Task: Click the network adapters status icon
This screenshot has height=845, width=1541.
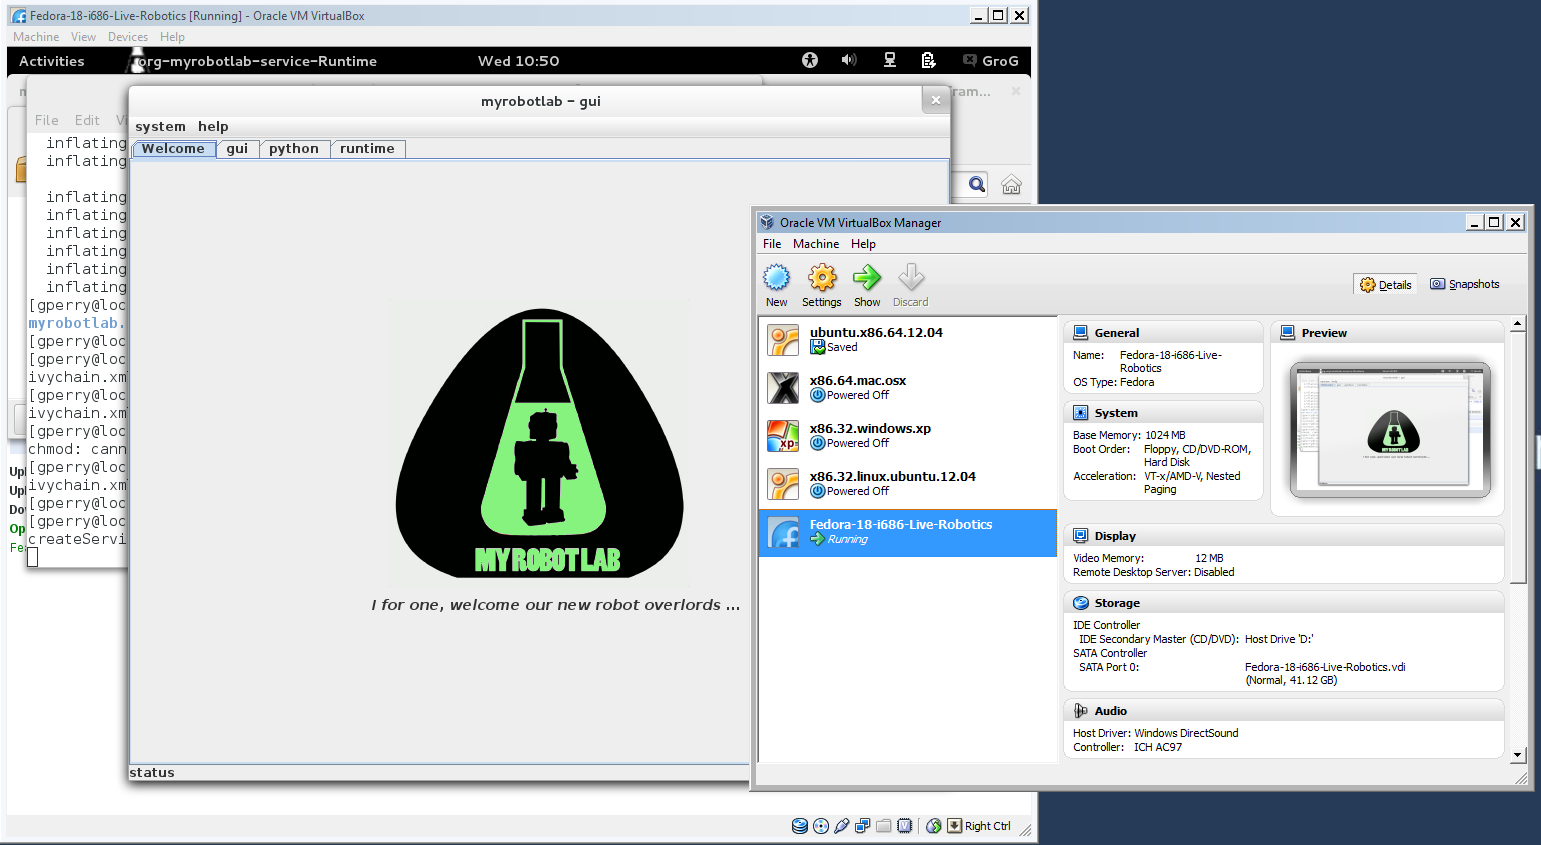Action: [x=863, y=826]
